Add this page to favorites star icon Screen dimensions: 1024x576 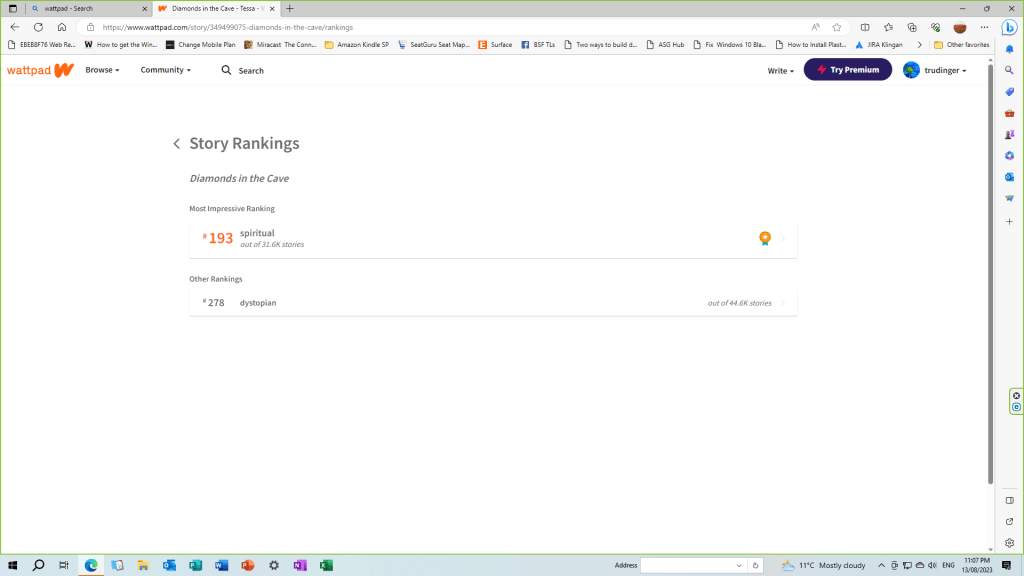tap(837, 27)
